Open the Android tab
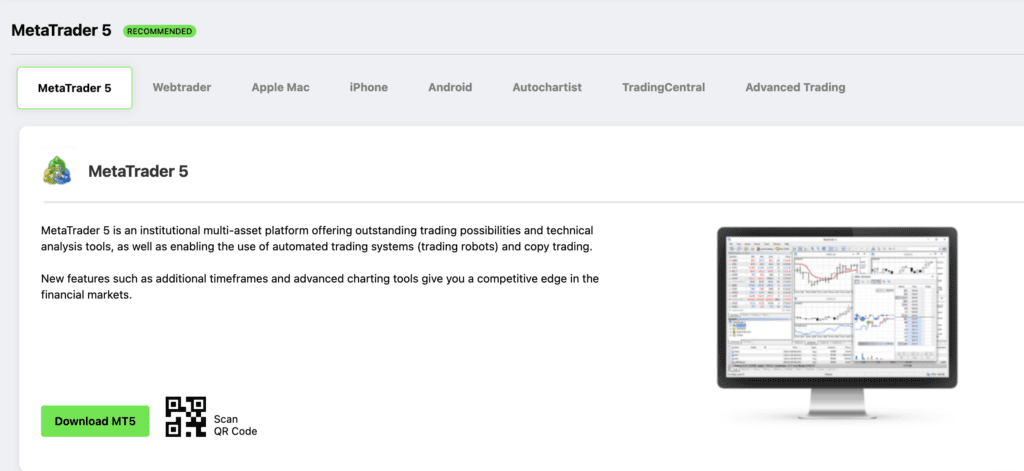 pos(450,87)
